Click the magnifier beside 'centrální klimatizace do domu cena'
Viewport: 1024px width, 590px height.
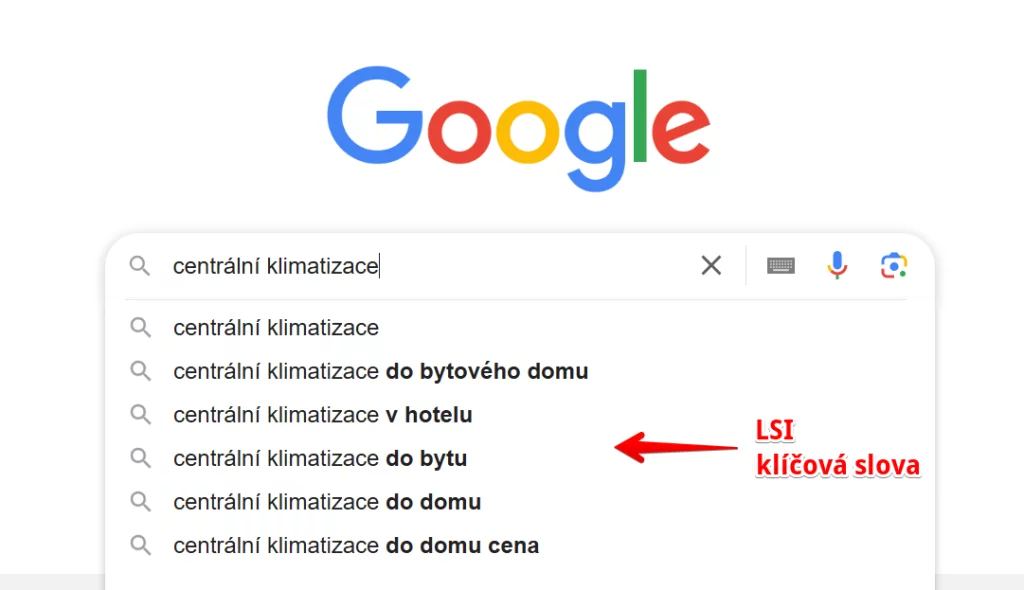pos(140,545)
